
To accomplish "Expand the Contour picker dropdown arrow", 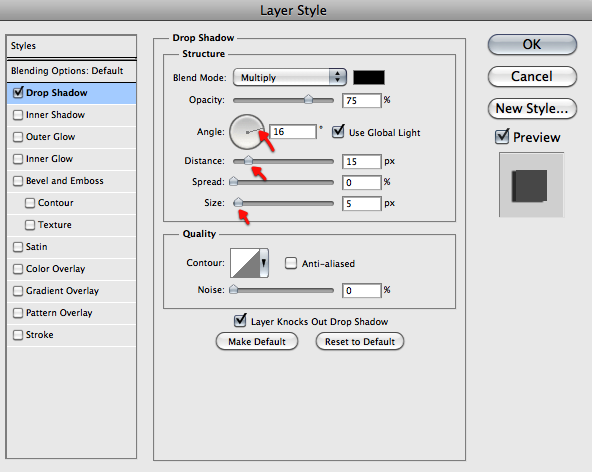I will (264, 263).
